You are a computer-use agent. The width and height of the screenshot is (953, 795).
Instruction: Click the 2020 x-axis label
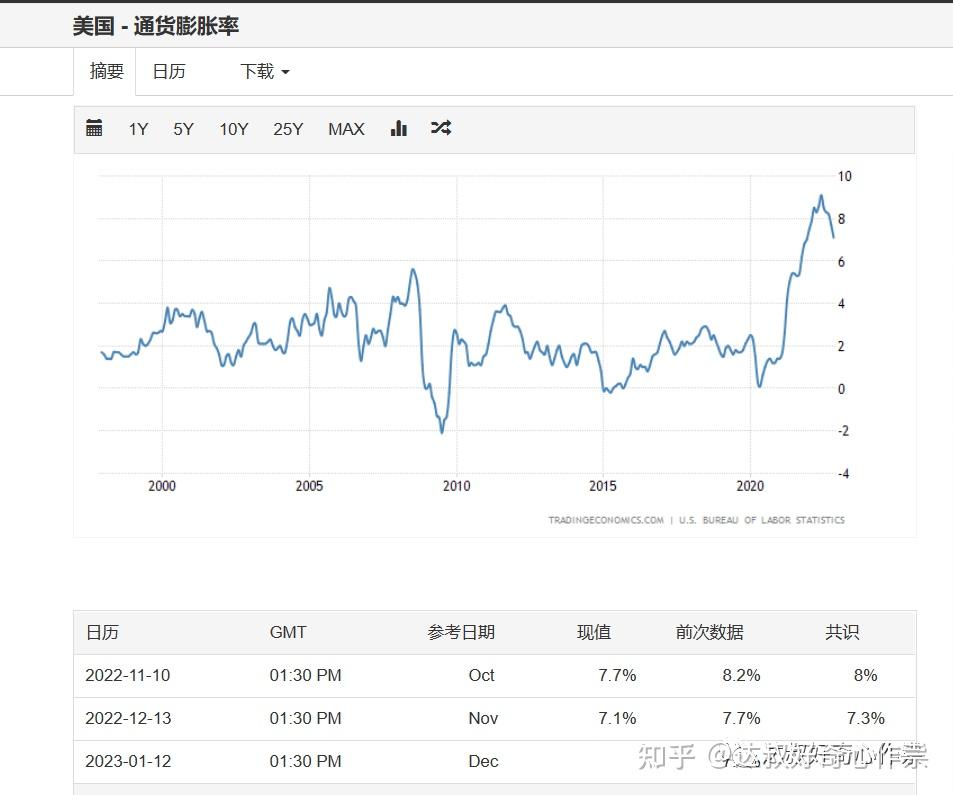tap(750, 486)
